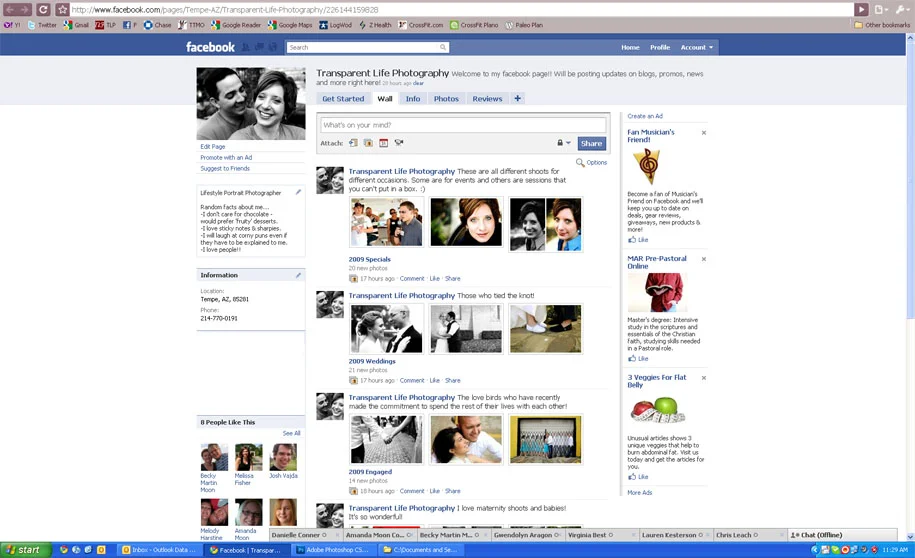
Task: Switch to the Wall tab
Action: point(385,99)
